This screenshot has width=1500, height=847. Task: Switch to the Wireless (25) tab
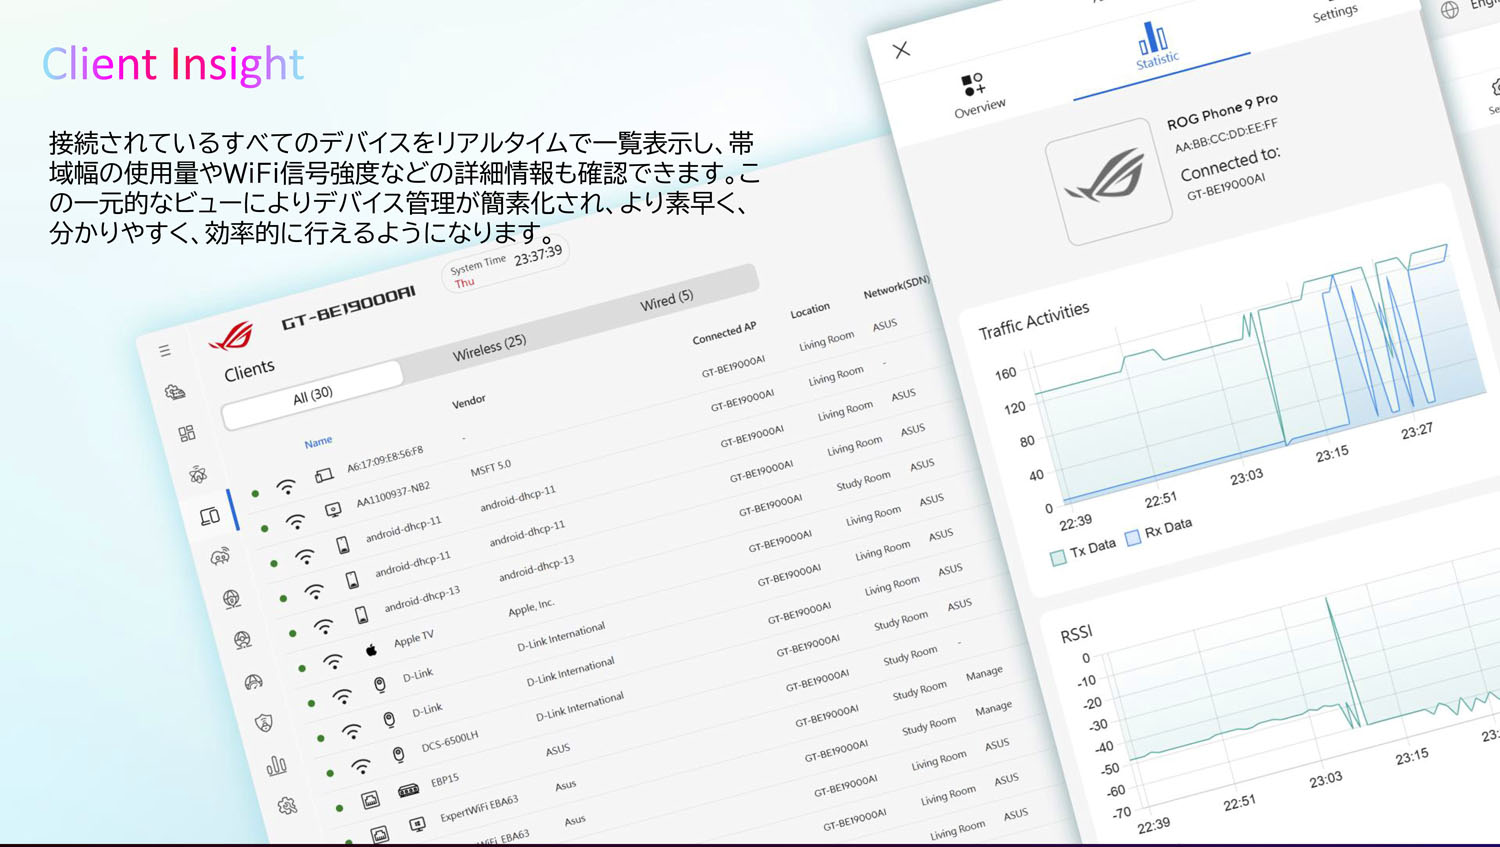[x=489, y=347]
